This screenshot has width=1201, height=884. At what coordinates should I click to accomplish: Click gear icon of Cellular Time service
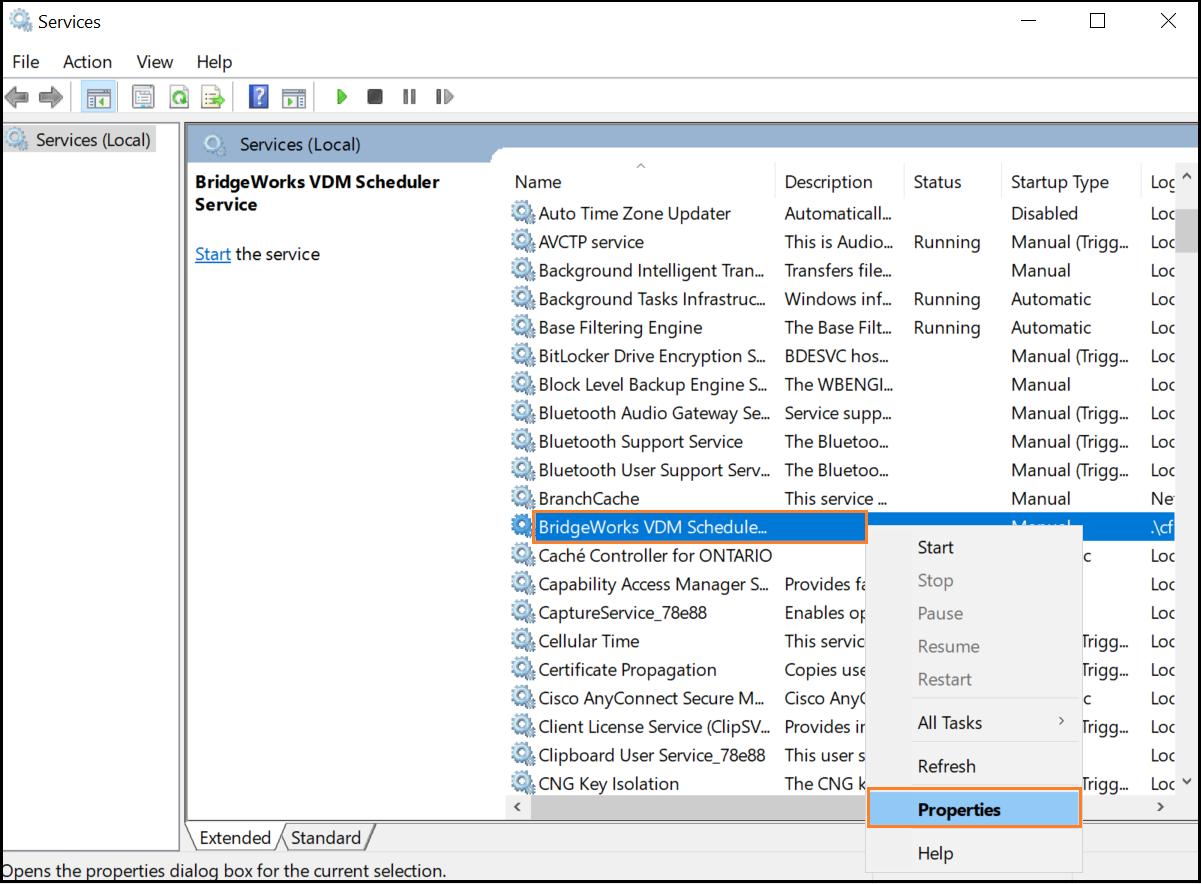tap(522, 641)
